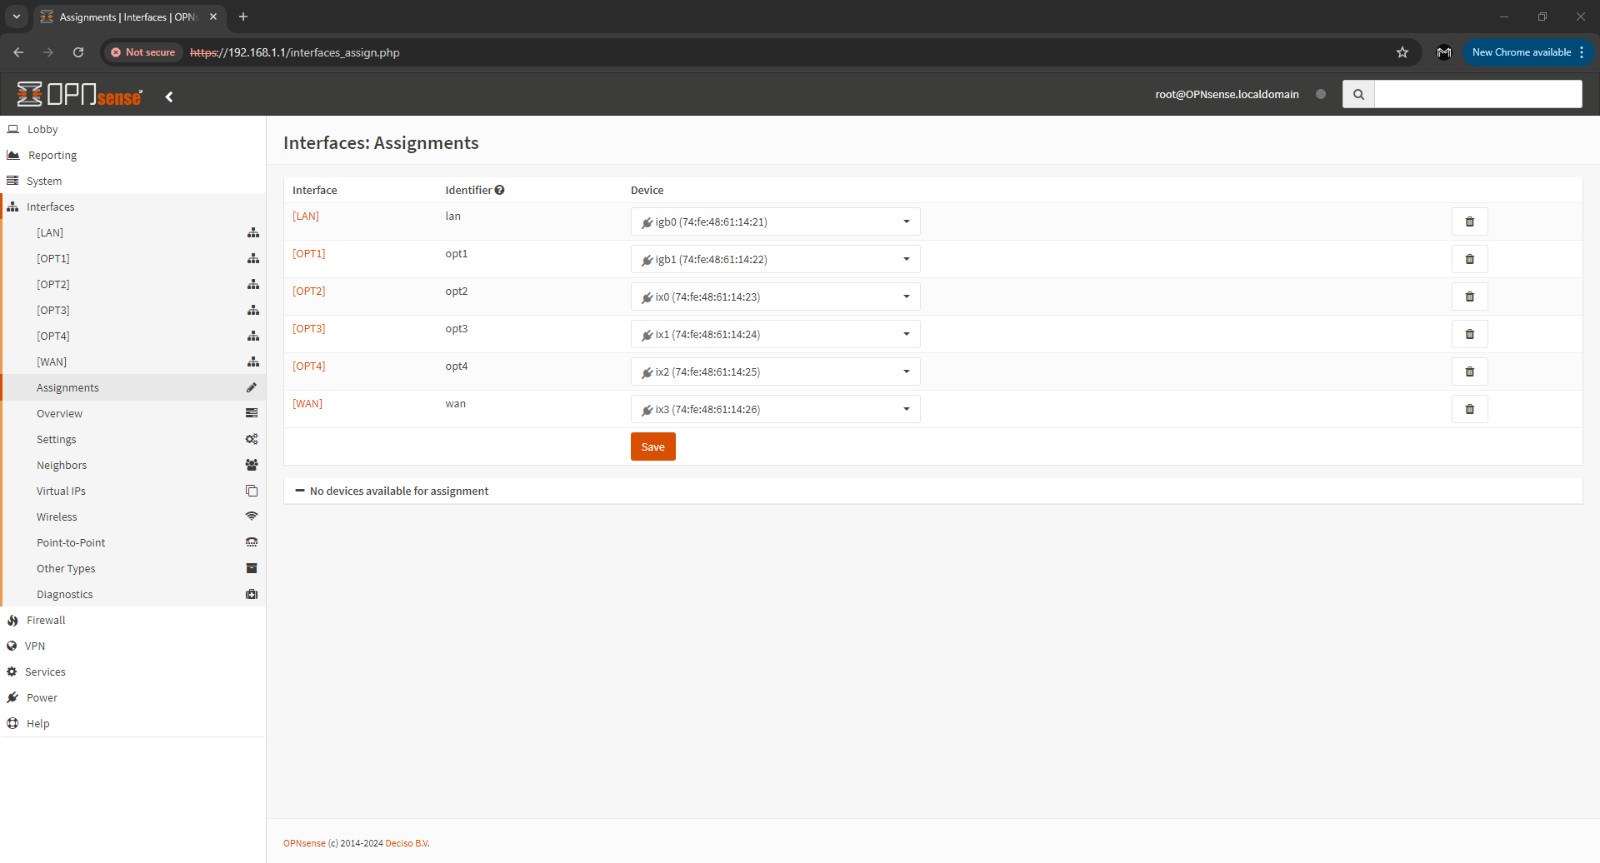Open the LAN device dropdown igb0
Screen dimensions: 1600x863
pyautogui.click(x=775, y=222)
